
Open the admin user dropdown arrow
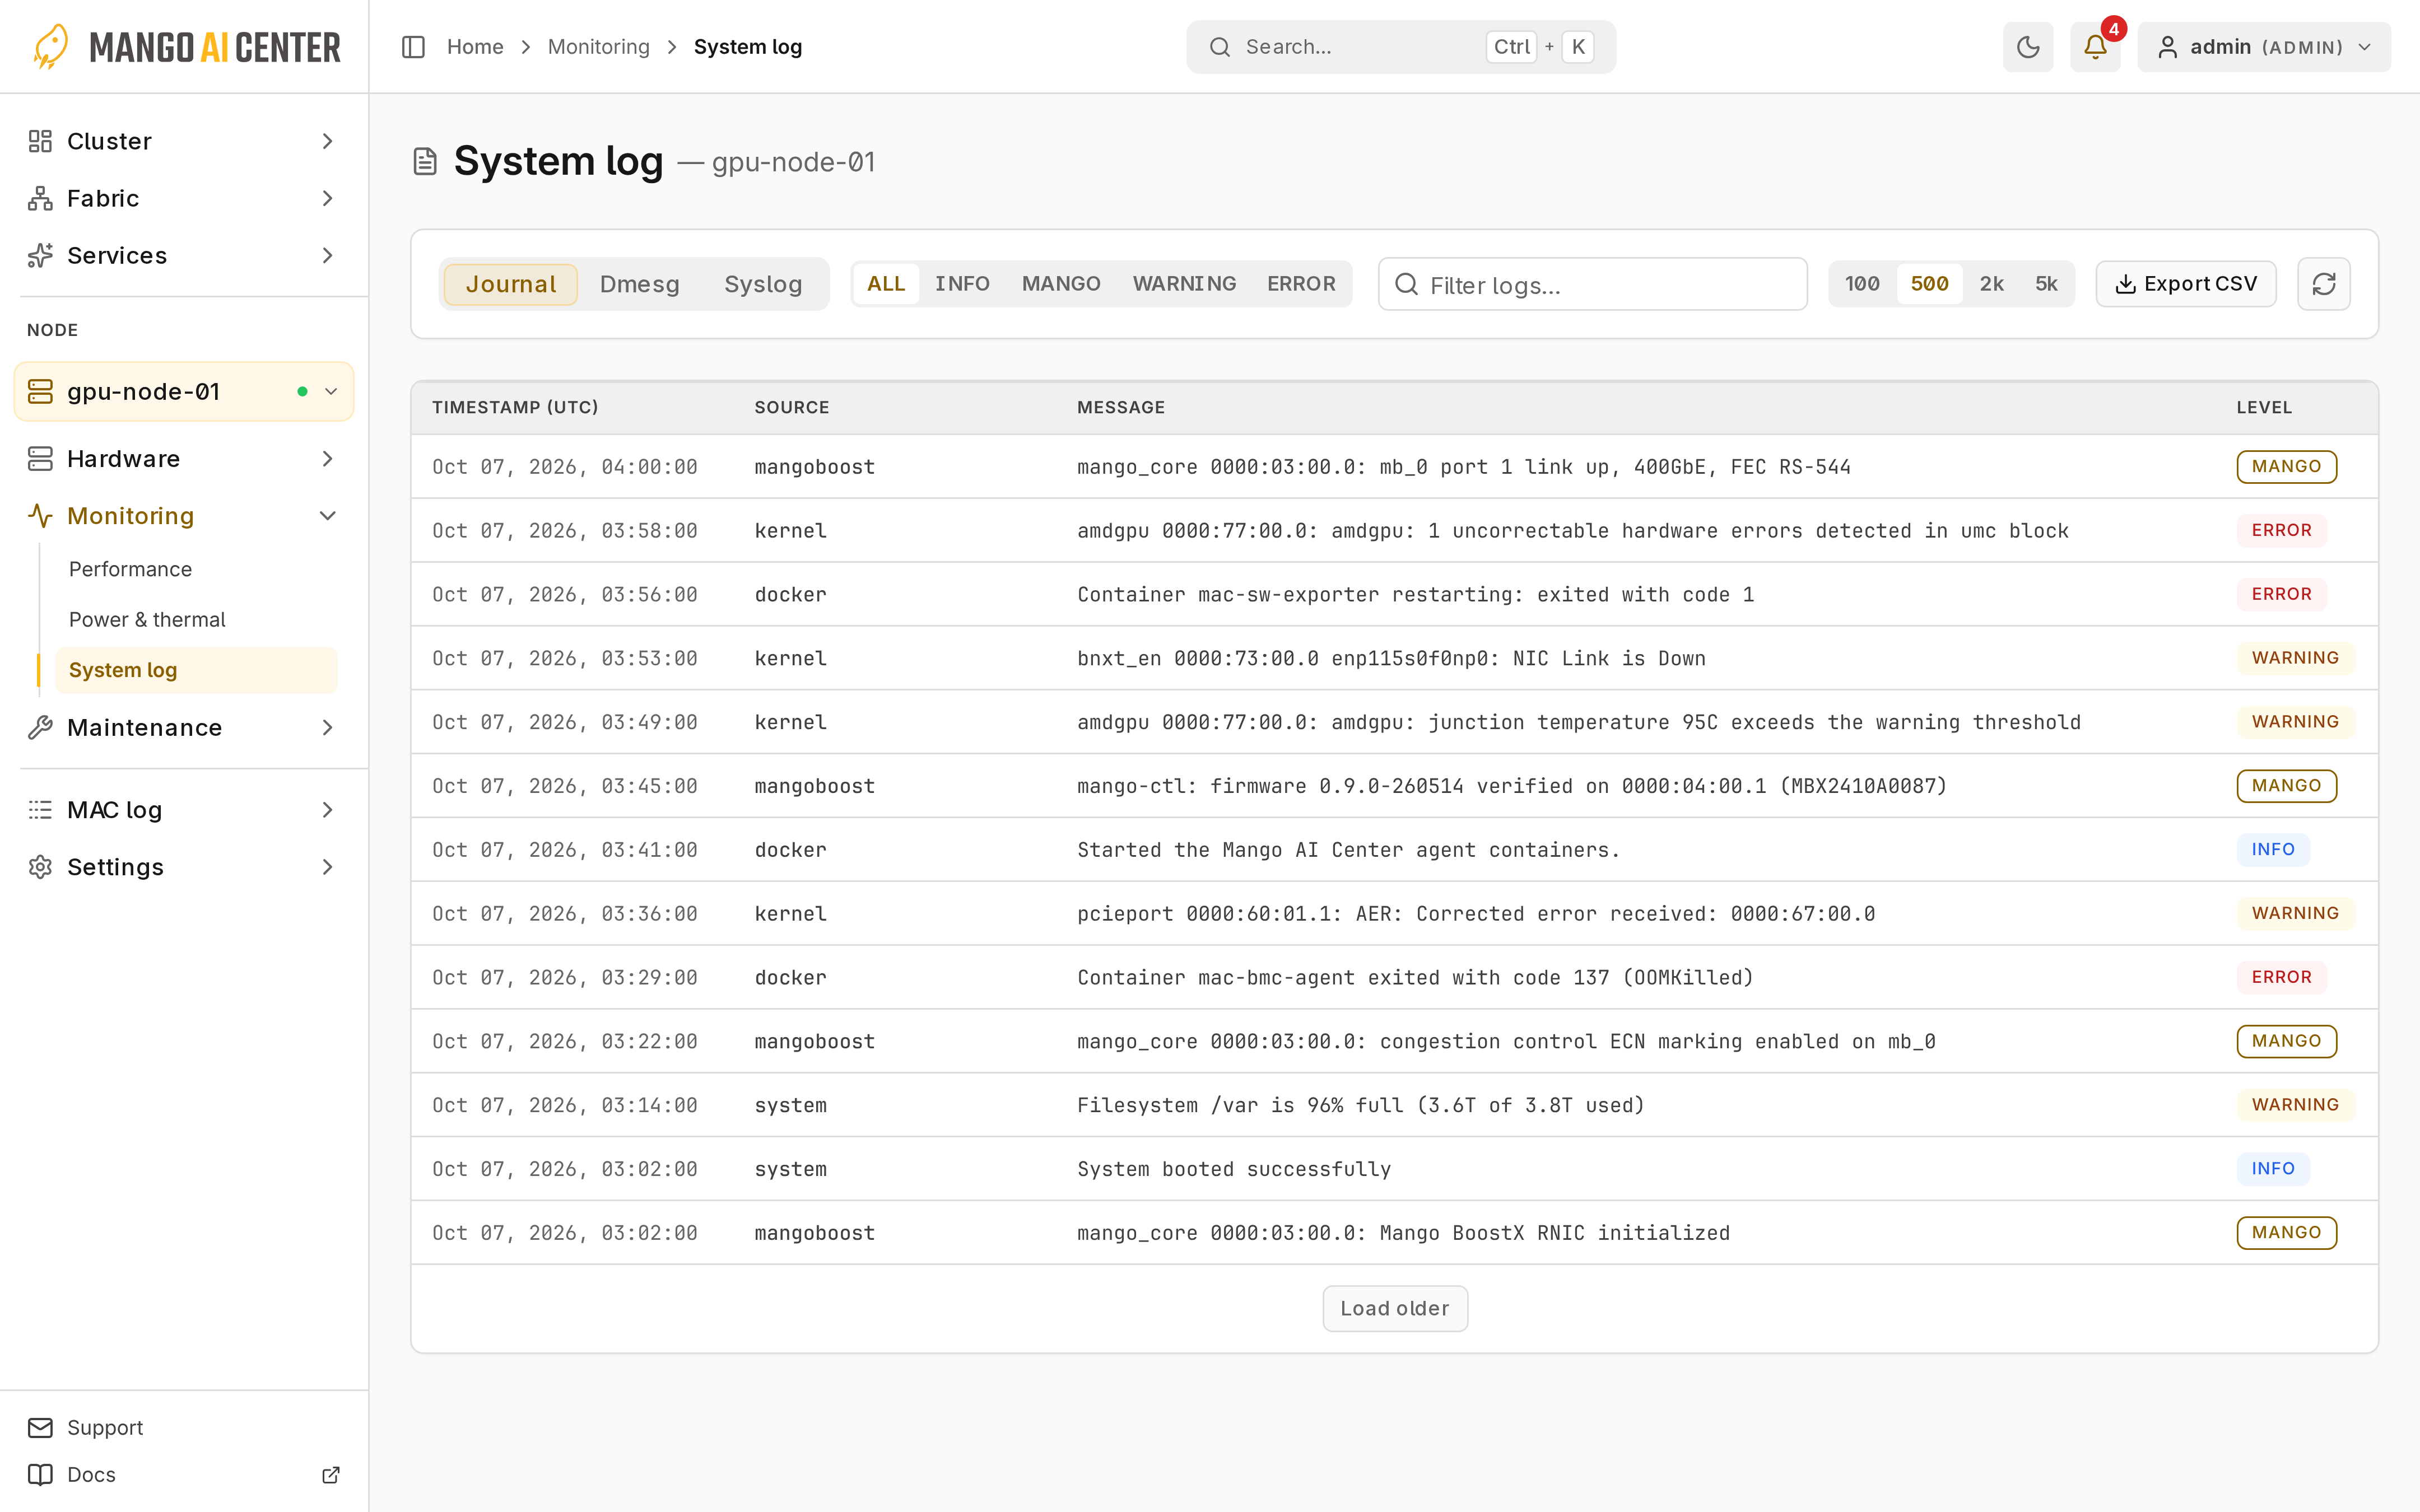(2364, 47)
